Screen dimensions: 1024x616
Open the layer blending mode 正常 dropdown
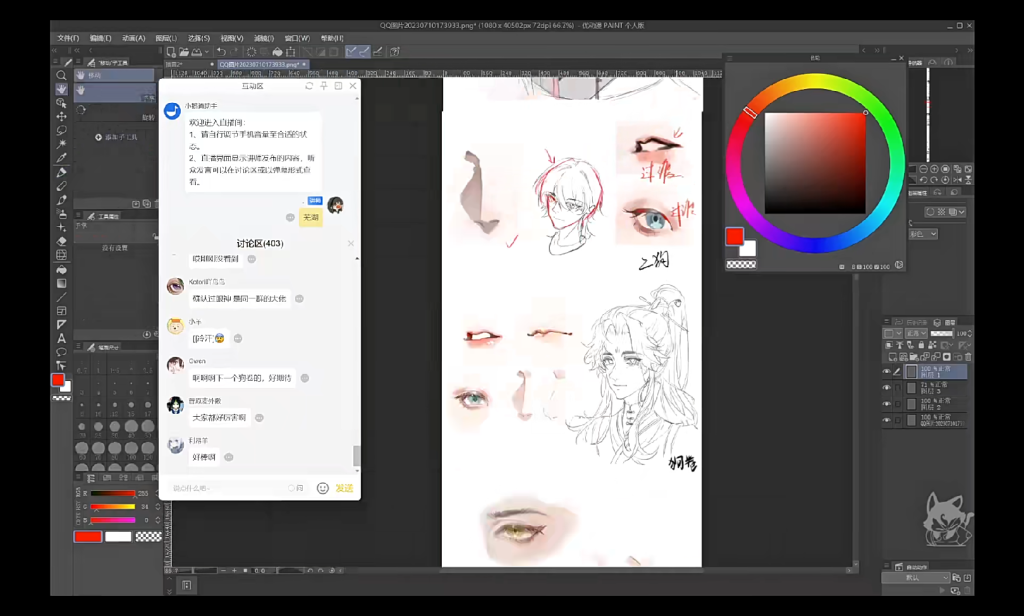[x=915, y=333]
